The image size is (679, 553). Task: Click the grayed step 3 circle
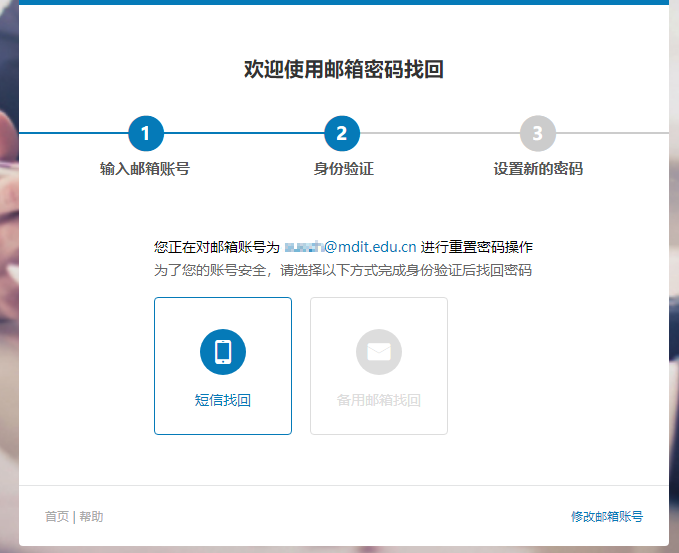[x=538, y=133]
